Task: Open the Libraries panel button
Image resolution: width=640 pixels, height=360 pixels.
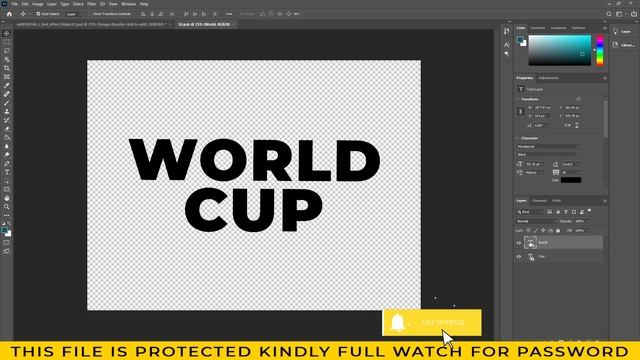Action: pos(623,45)
